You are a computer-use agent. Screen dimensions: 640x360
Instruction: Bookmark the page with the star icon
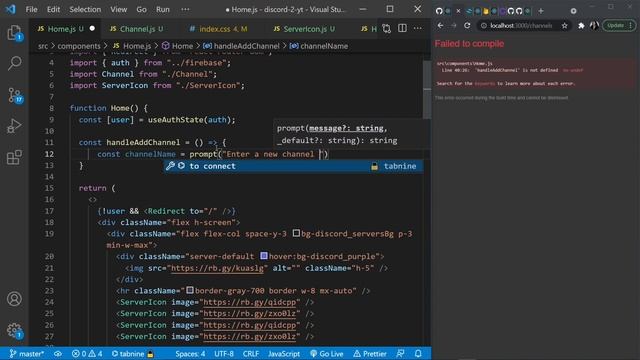pos(564,26)
